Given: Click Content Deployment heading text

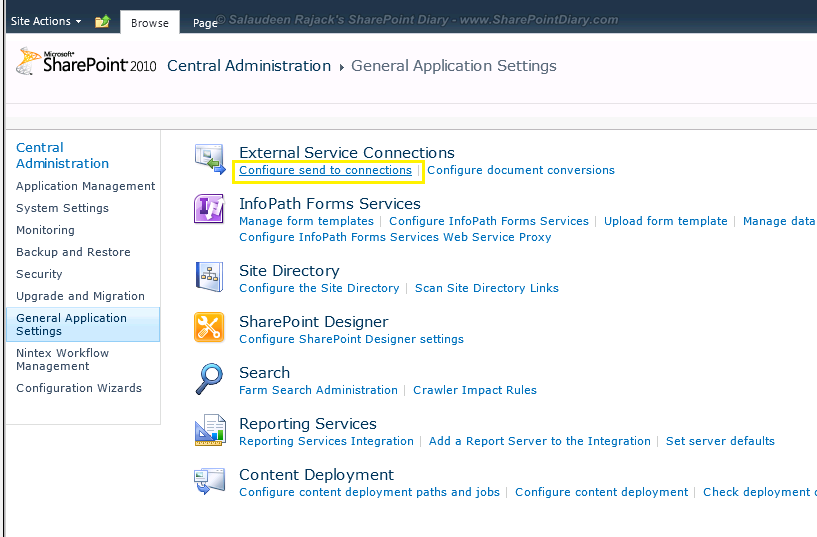Looking at the screenshot, I should pos(316,475).
